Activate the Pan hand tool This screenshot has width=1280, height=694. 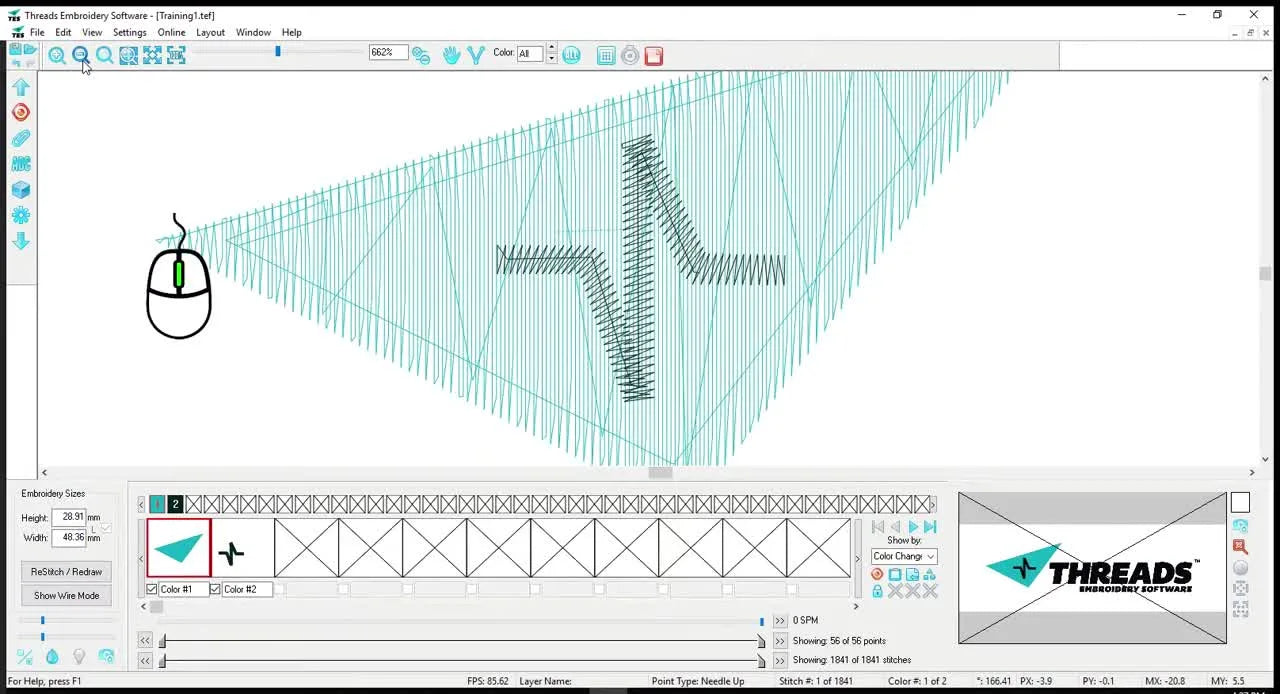coord(451,55)
